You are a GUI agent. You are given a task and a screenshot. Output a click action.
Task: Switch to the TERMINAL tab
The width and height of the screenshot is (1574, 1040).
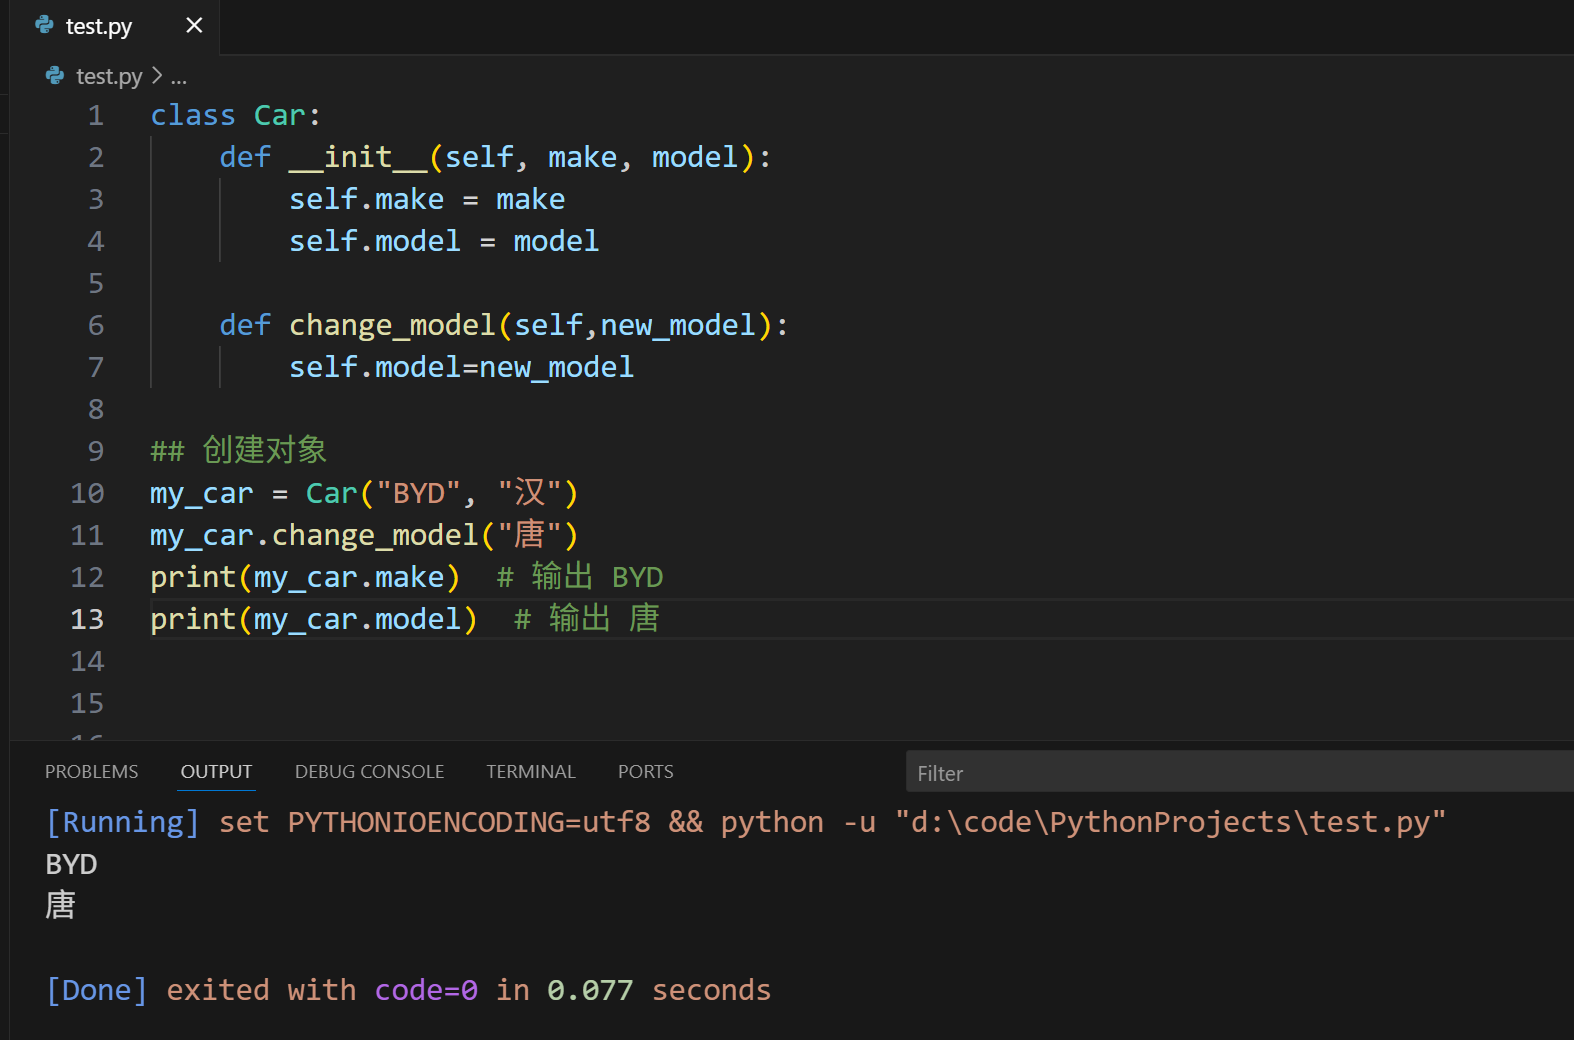(531, 772)
